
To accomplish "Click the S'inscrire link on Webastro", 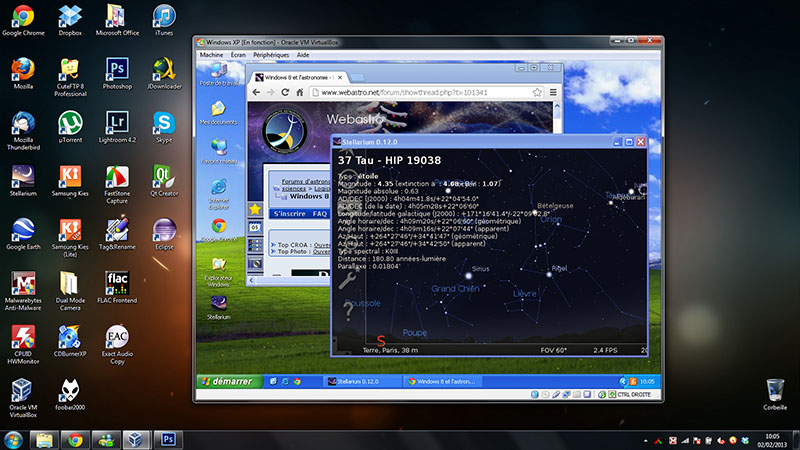I will pyautogui.click(x=289, y=214).
